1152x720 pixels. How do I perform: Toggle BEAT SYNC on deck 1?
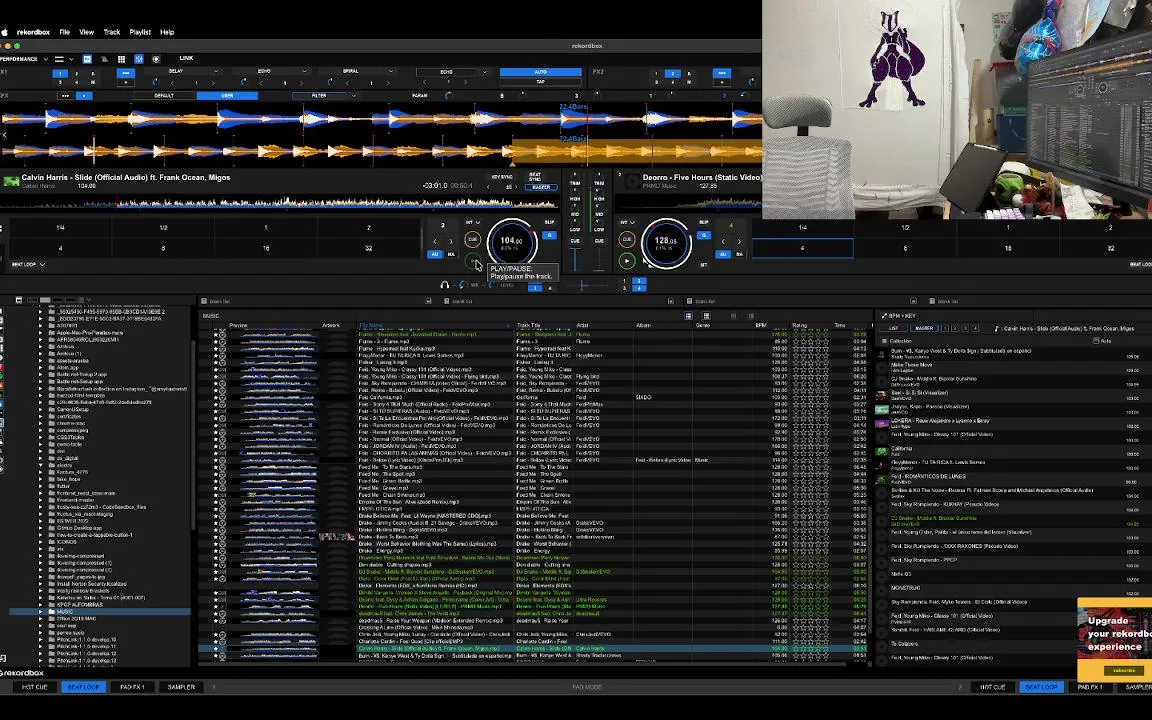[x=536, y=177]
